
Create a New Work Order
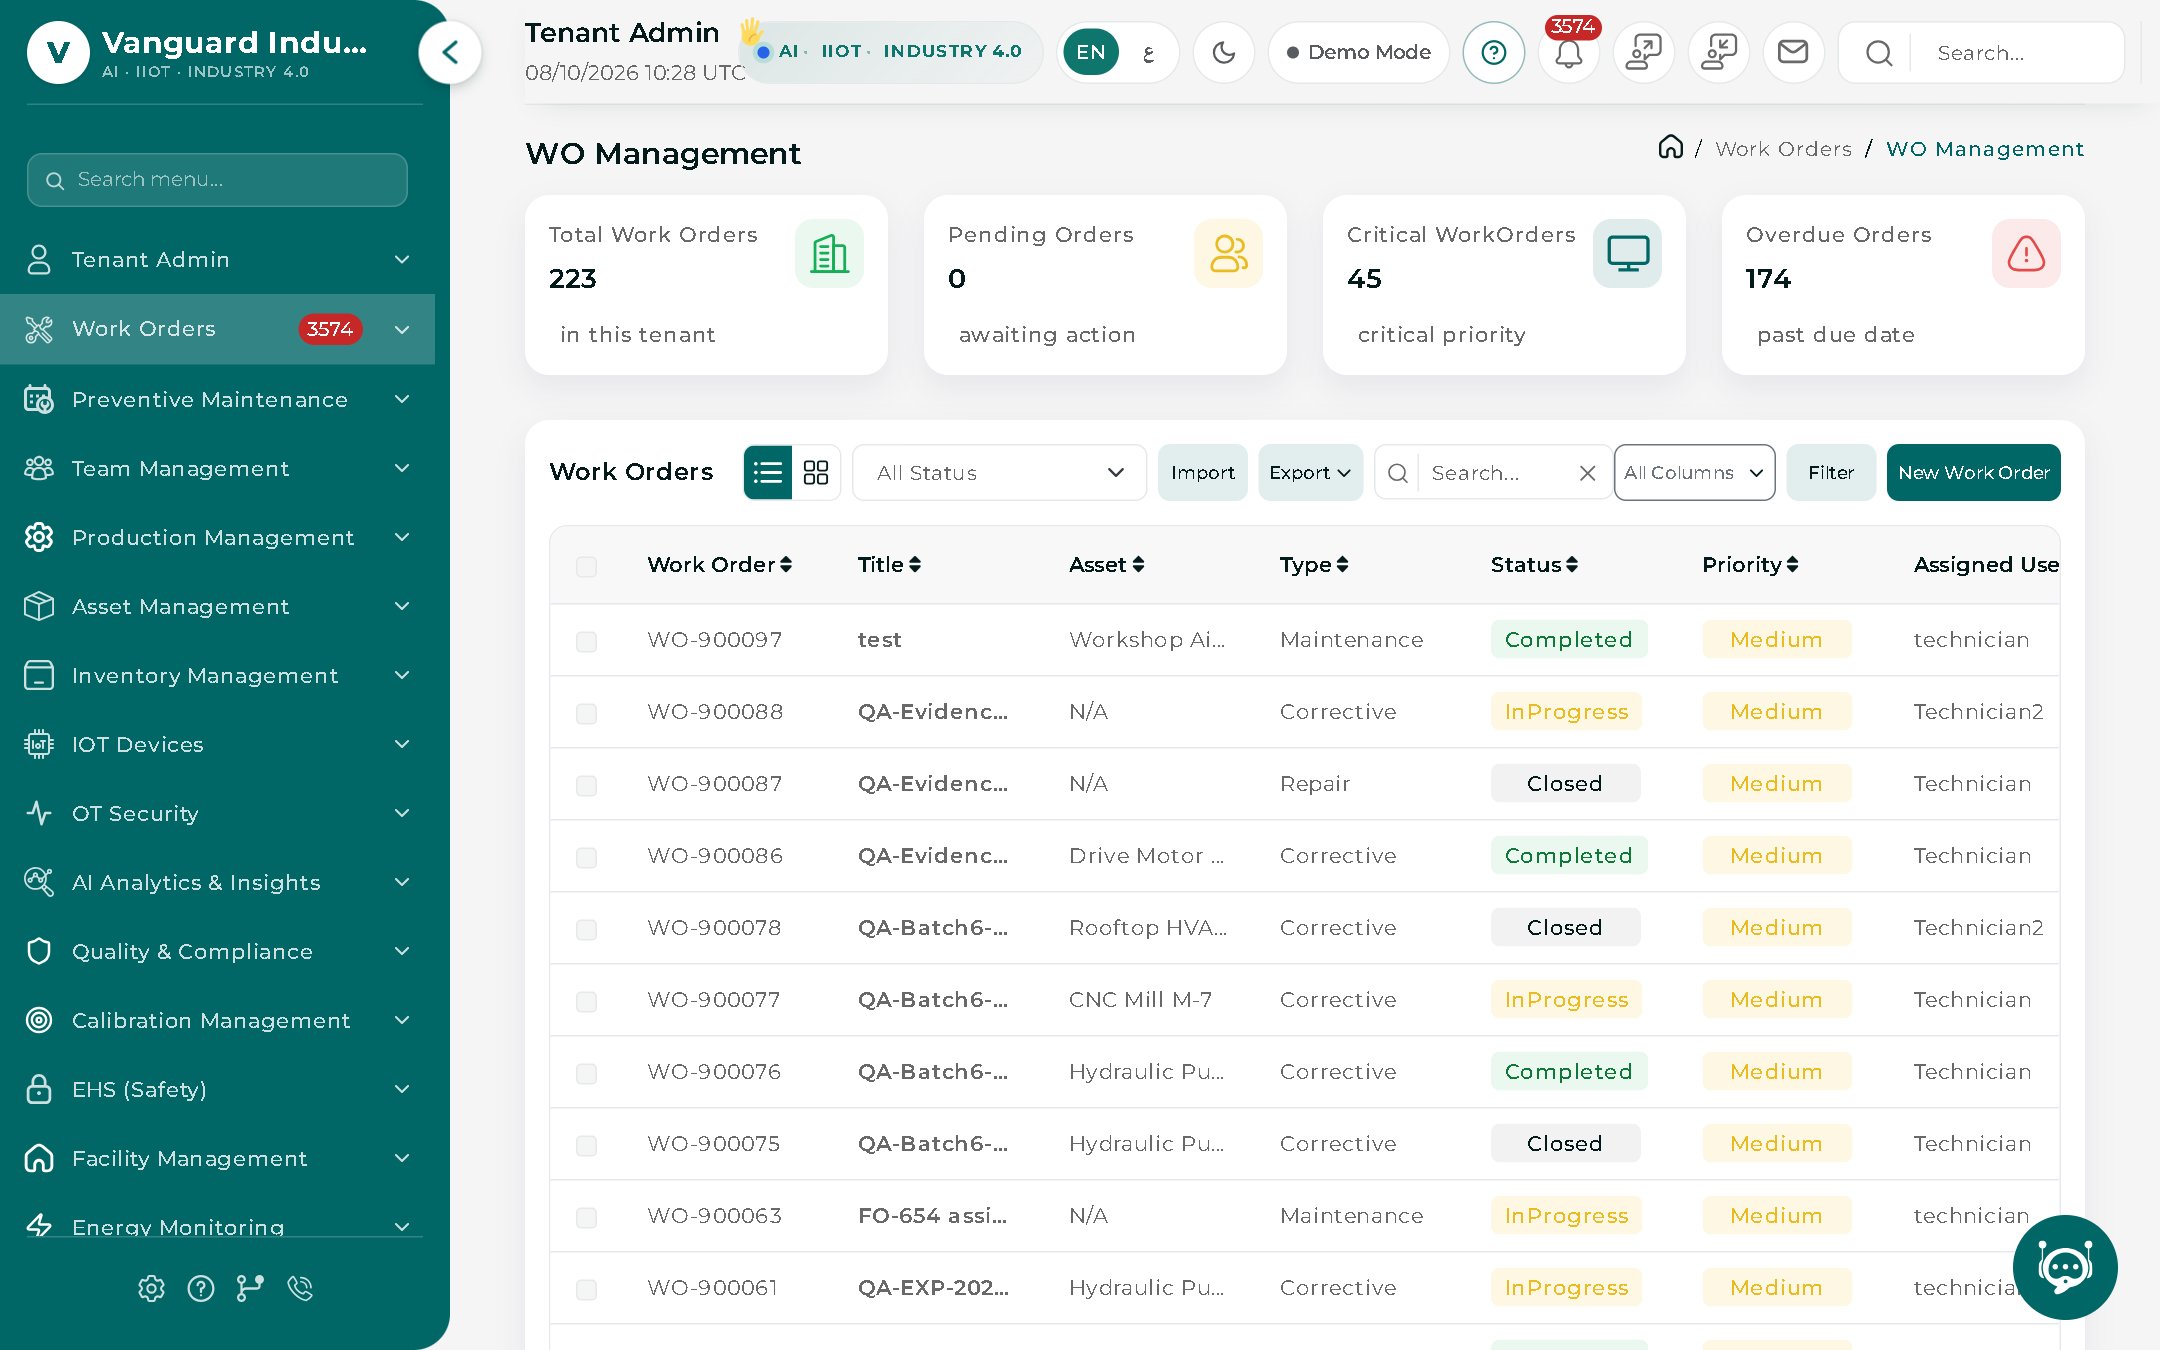coord(1973,472)
